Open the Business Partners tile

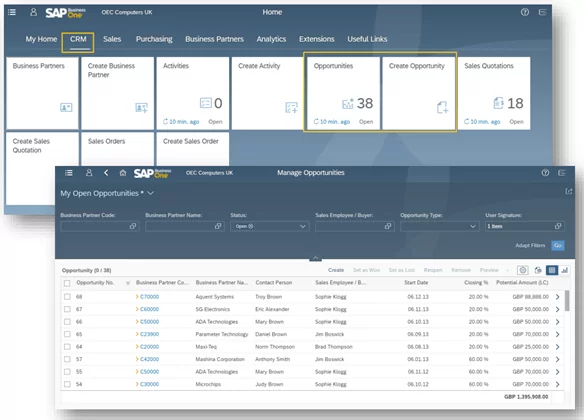(x=42, y=93)
